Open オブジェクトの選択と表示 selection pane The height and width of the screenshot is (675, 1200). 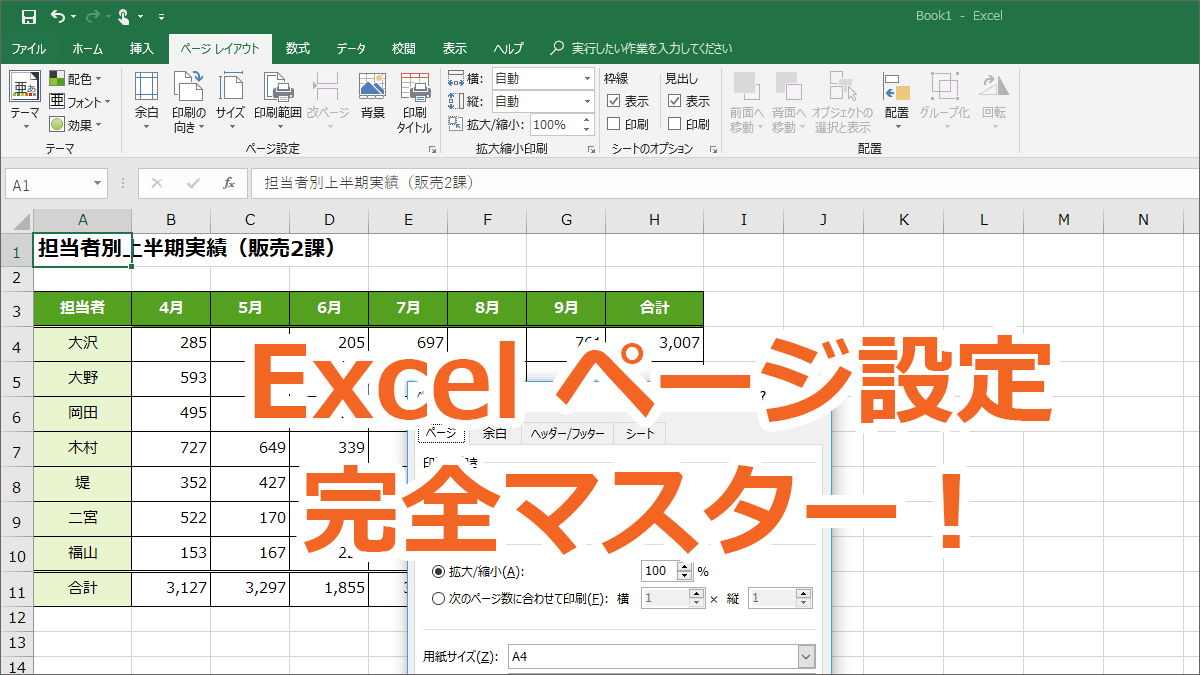[x=842, y=102]
